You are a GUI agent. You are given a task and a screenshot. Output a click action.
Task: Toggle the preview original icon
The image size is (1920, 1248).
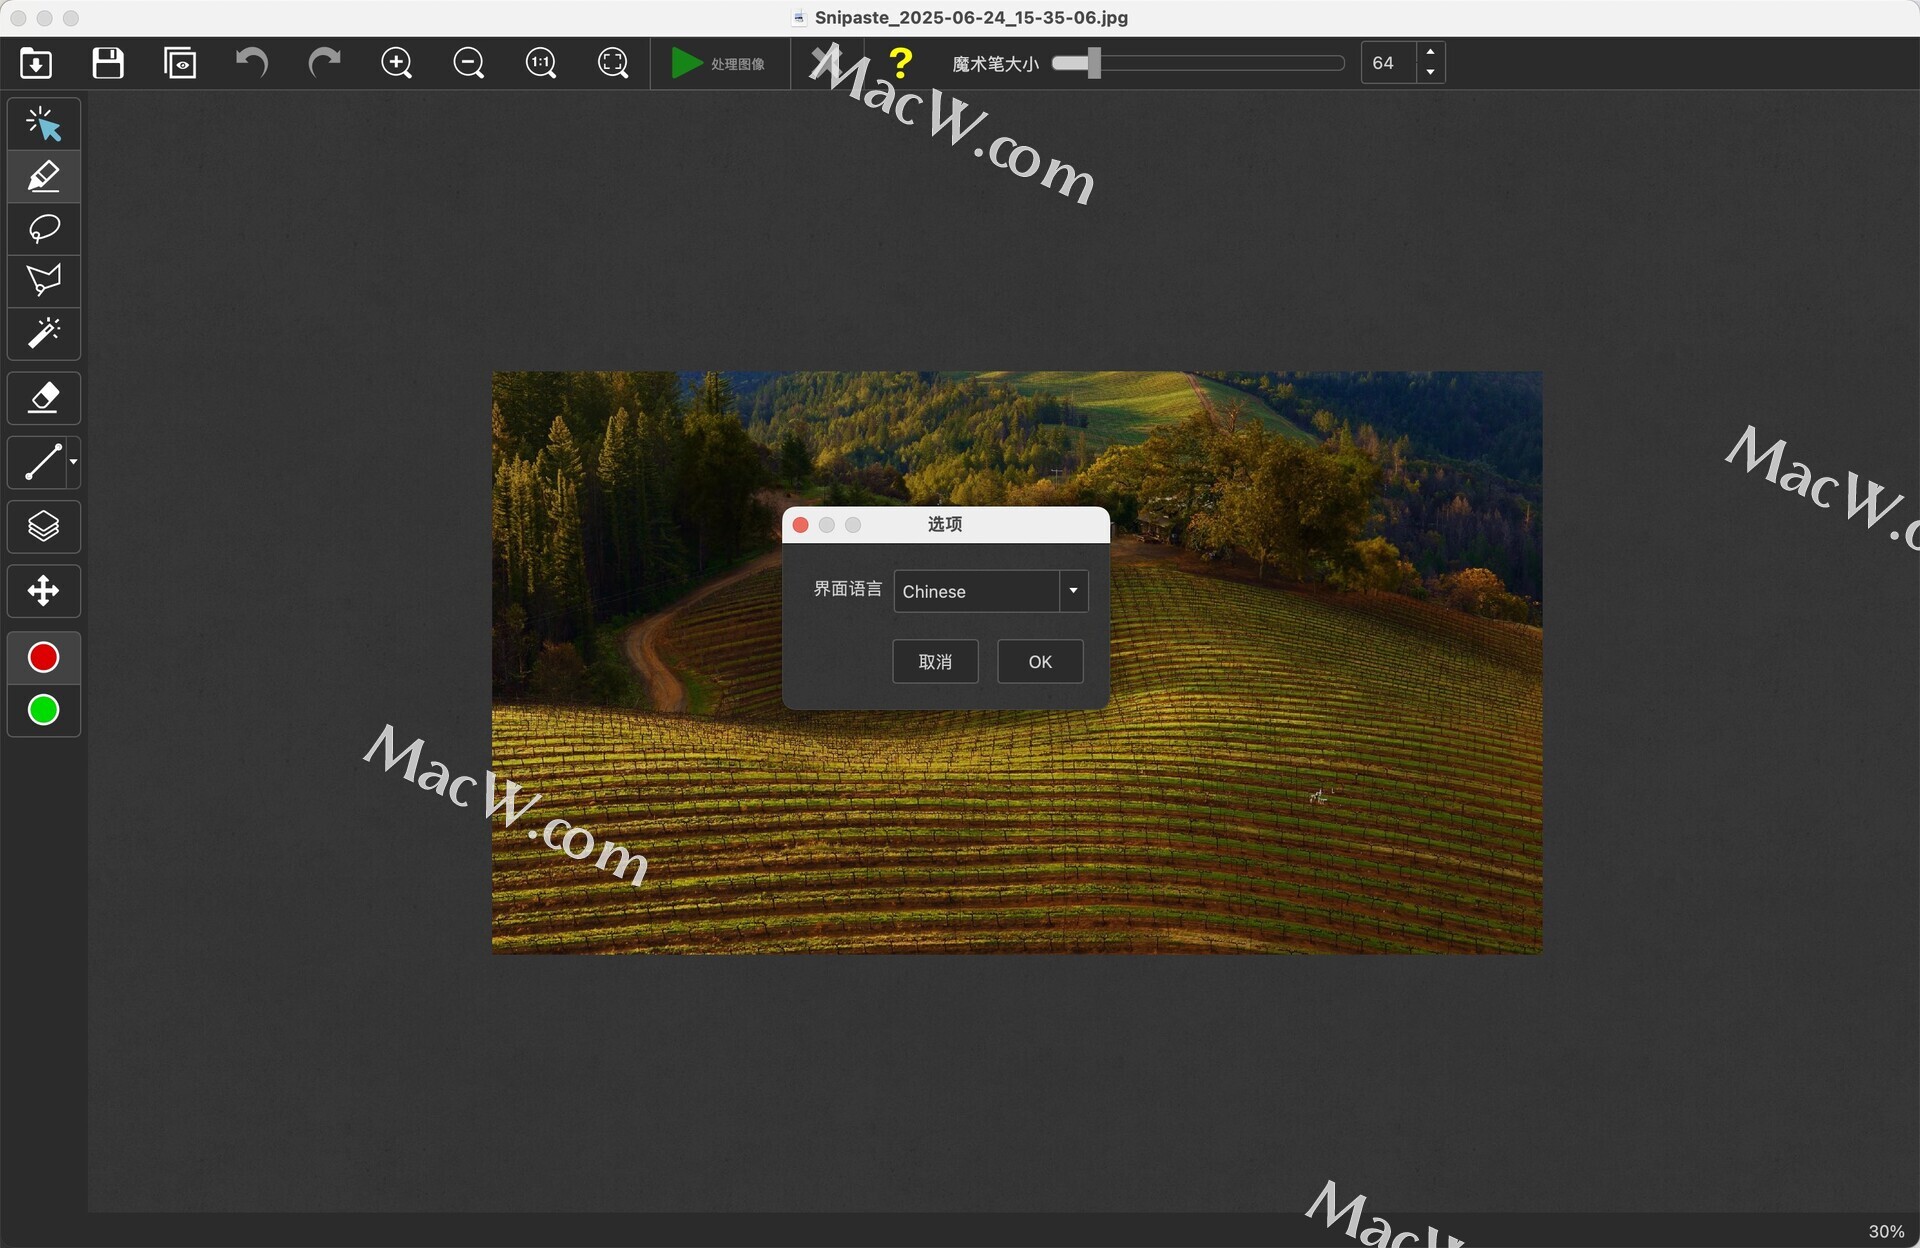pyautogui.click(x=180, y=64)
